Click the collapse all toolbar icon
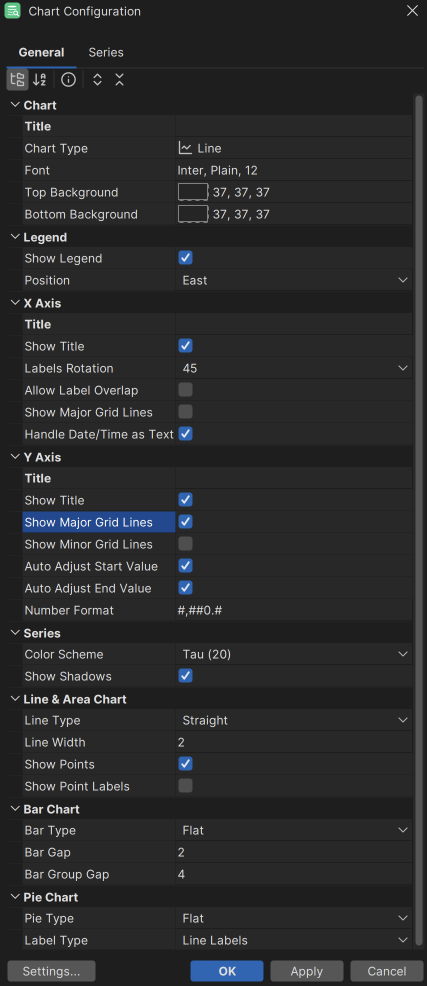The width and height of the screenshot is (427, 986). (x=119, y=80)
